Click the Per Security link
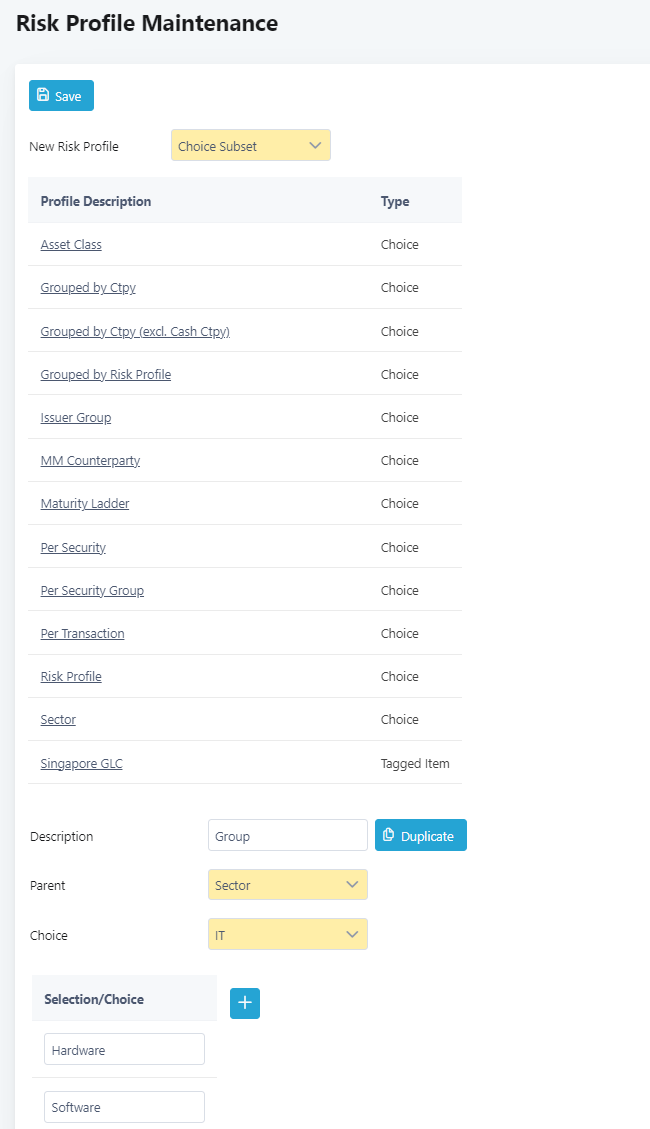650x1129 pixels. pos(73,547)
